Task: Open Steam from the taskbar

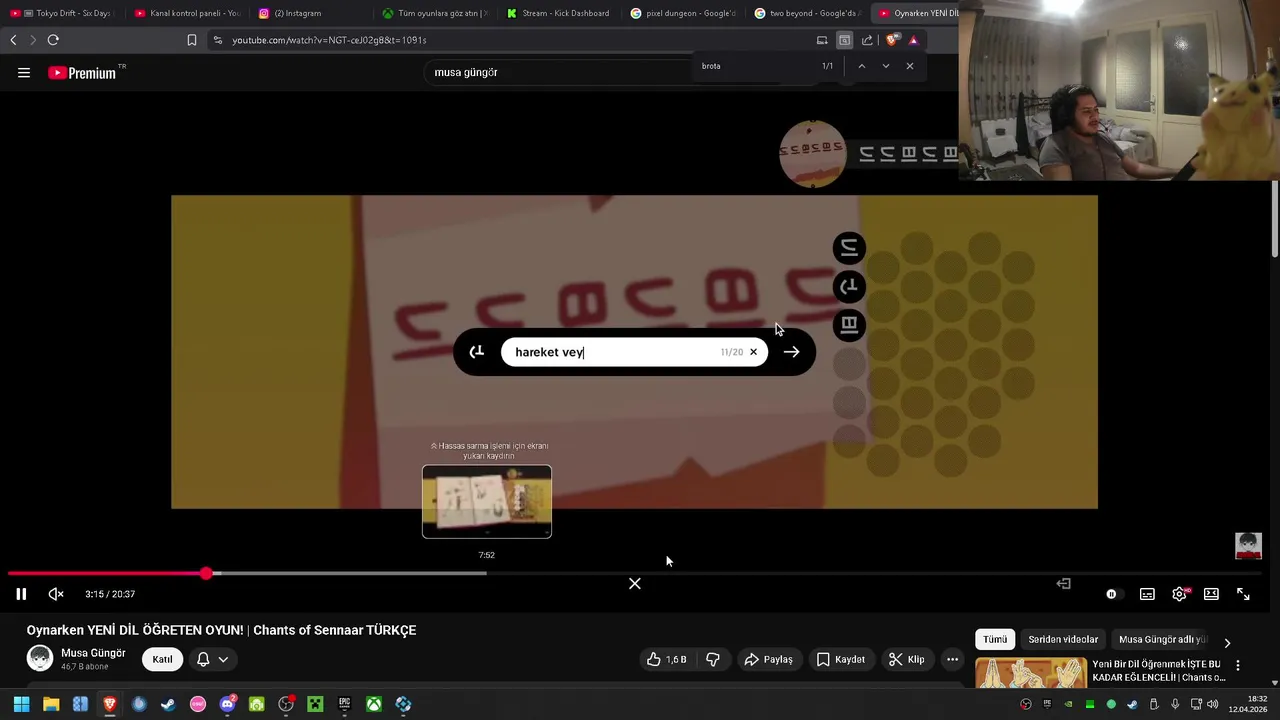Action: (x=168, y=704)
